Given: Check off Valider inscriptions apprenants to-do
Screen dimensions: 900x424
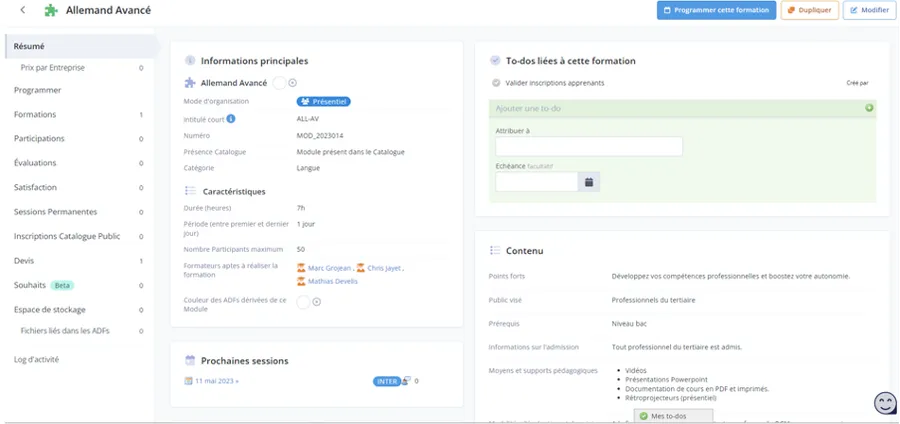Looking at the screenshot, I should point(496,83).
